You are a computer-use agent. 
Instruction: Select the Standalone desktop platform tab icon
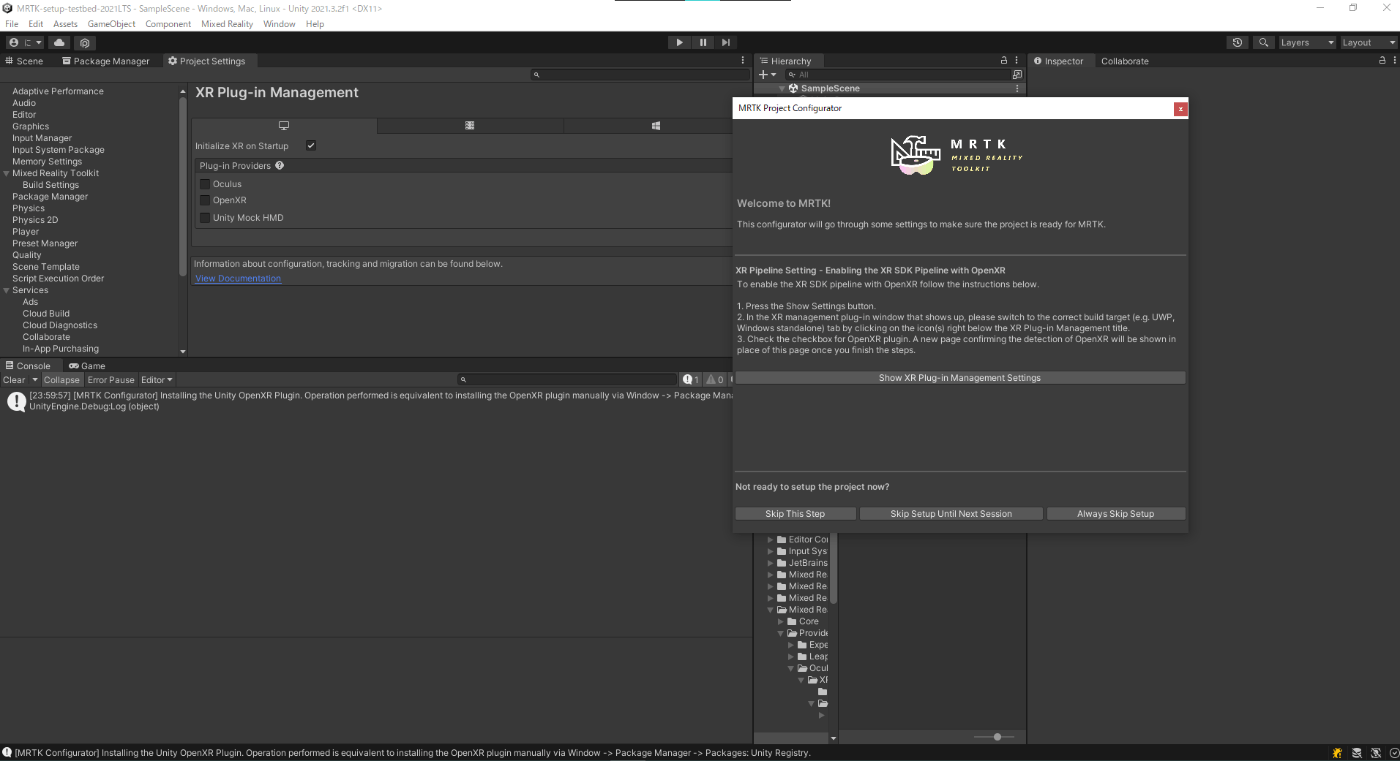tap(284, 126)
